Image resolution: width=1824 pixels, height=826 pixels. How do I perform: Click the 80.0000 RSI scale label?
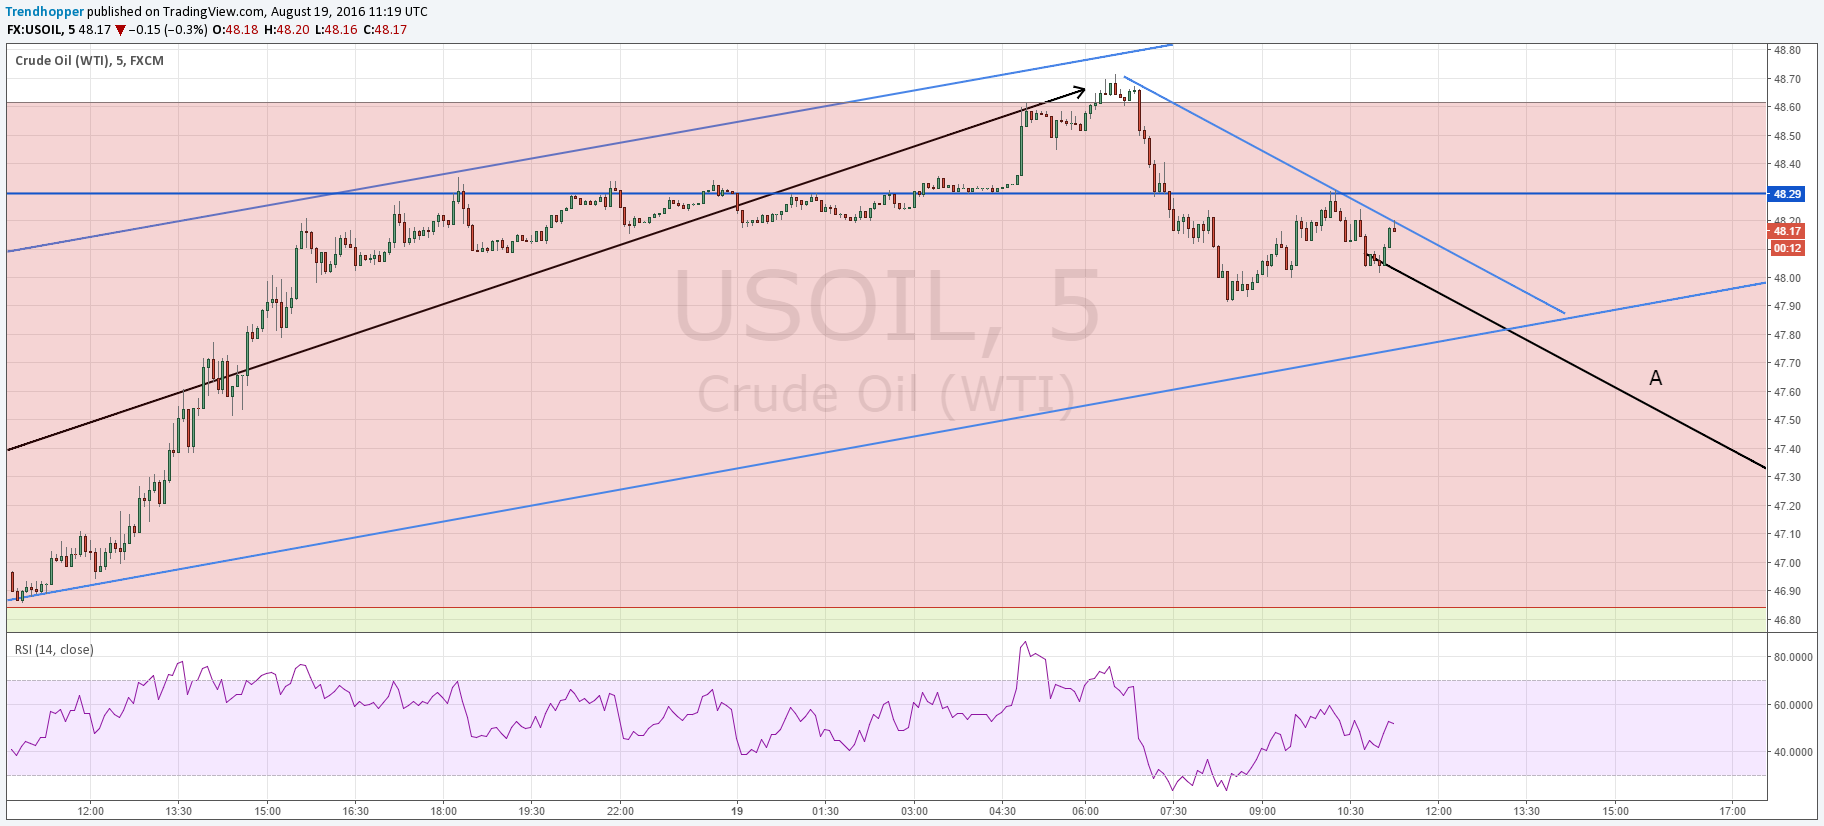click(x=1793, y=657)
